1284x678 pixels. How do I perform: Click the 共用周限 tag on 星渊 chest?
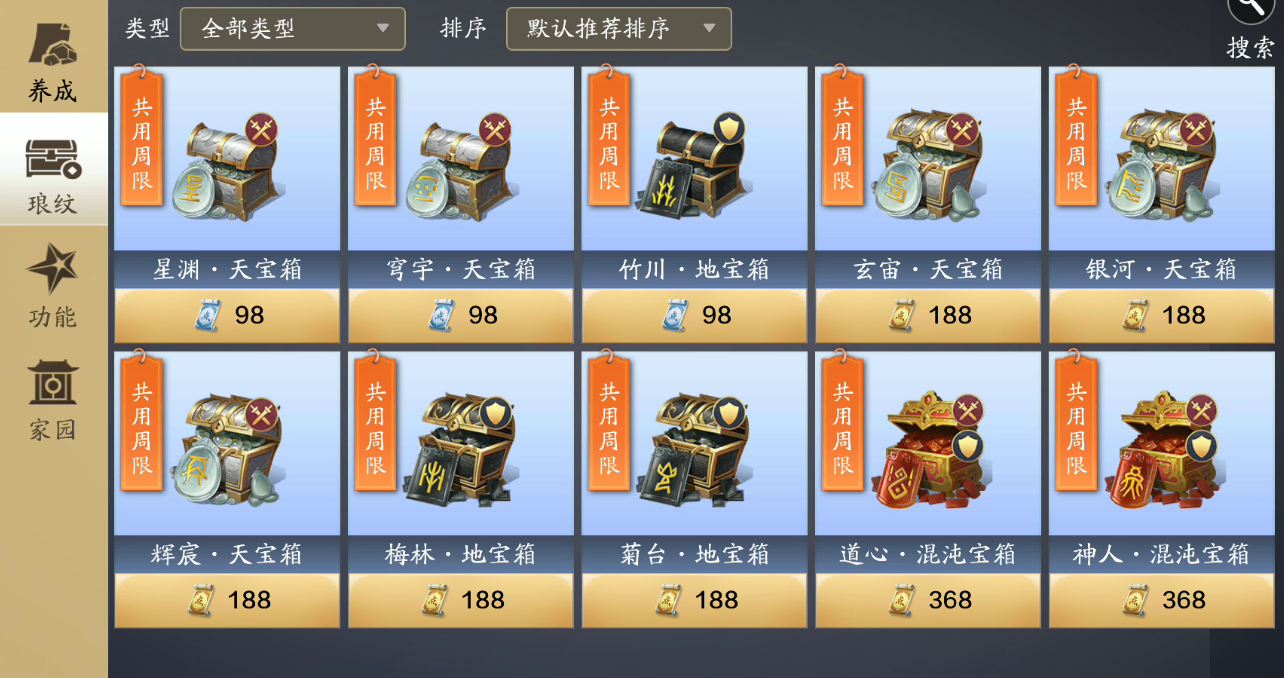pyautogui.click(x=142, y=132)
